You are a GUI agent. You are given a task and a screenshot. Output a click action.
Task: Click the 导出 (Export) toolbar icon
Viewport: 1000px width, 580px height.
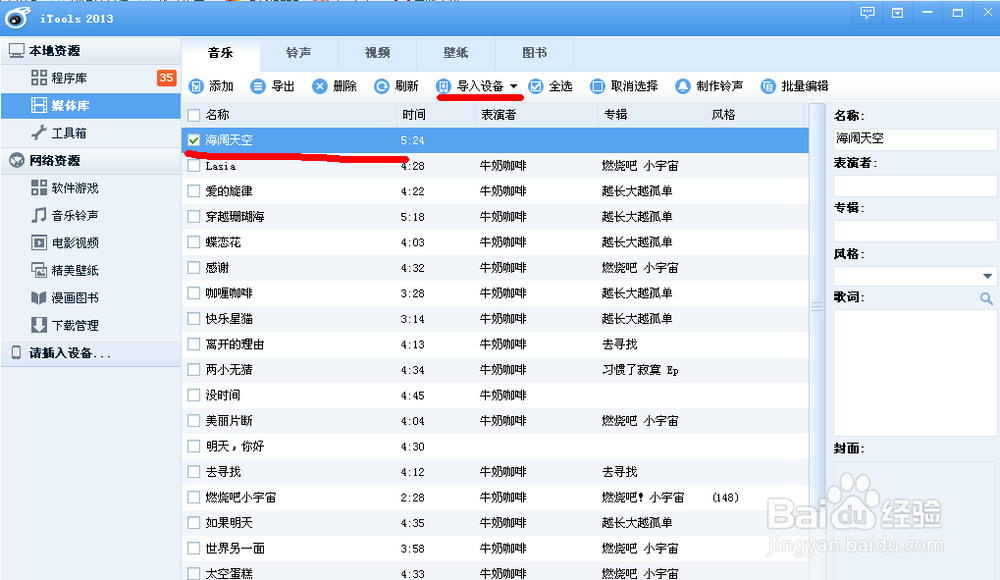pyautogui.click(x=258, y=86)
